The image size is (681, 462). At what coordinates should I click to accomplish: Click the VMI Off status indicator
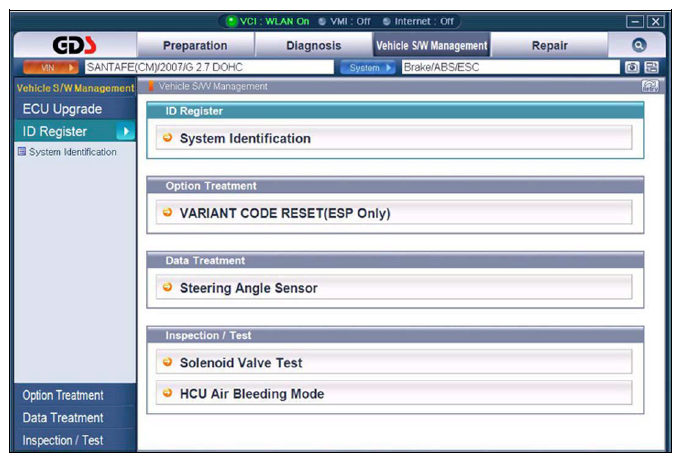(x=344, y=21)
